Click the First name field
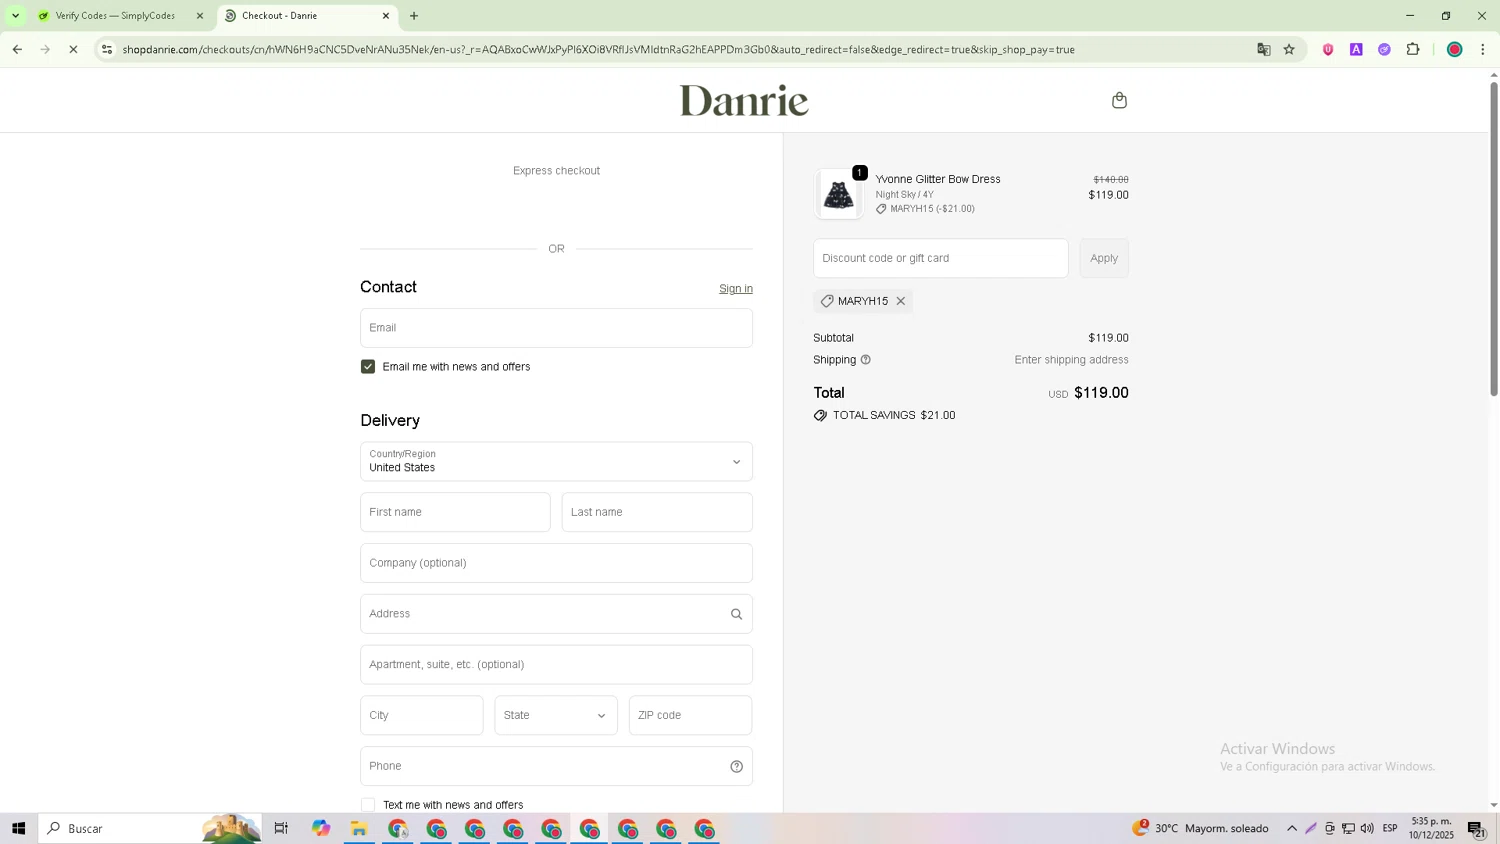The height and width of the screenshot is (844, 1500). point(455,512)
